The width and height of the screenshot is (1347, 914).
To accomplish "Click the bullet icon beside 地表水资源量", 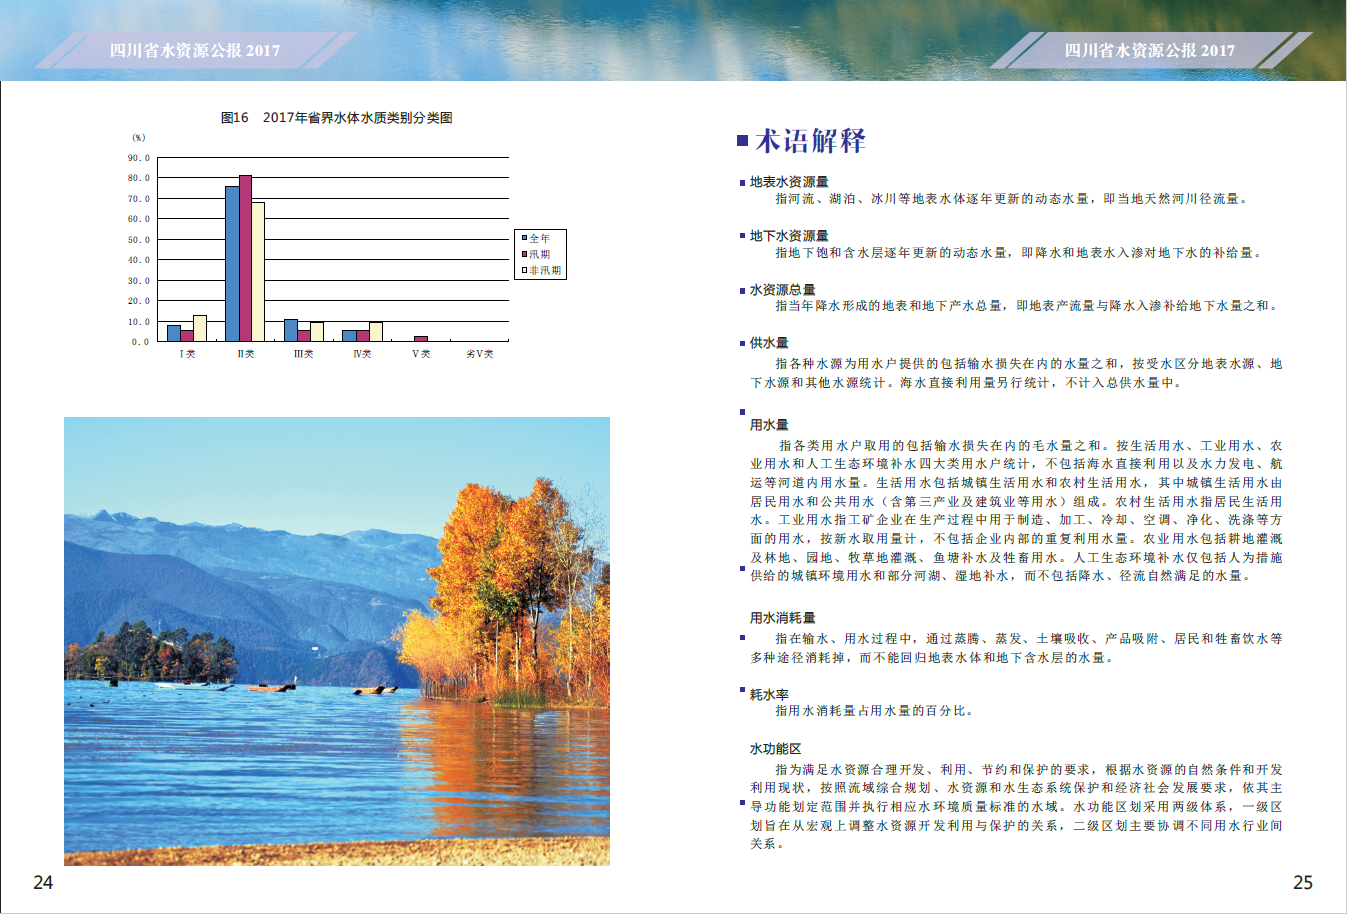I will tap(742, 183).
